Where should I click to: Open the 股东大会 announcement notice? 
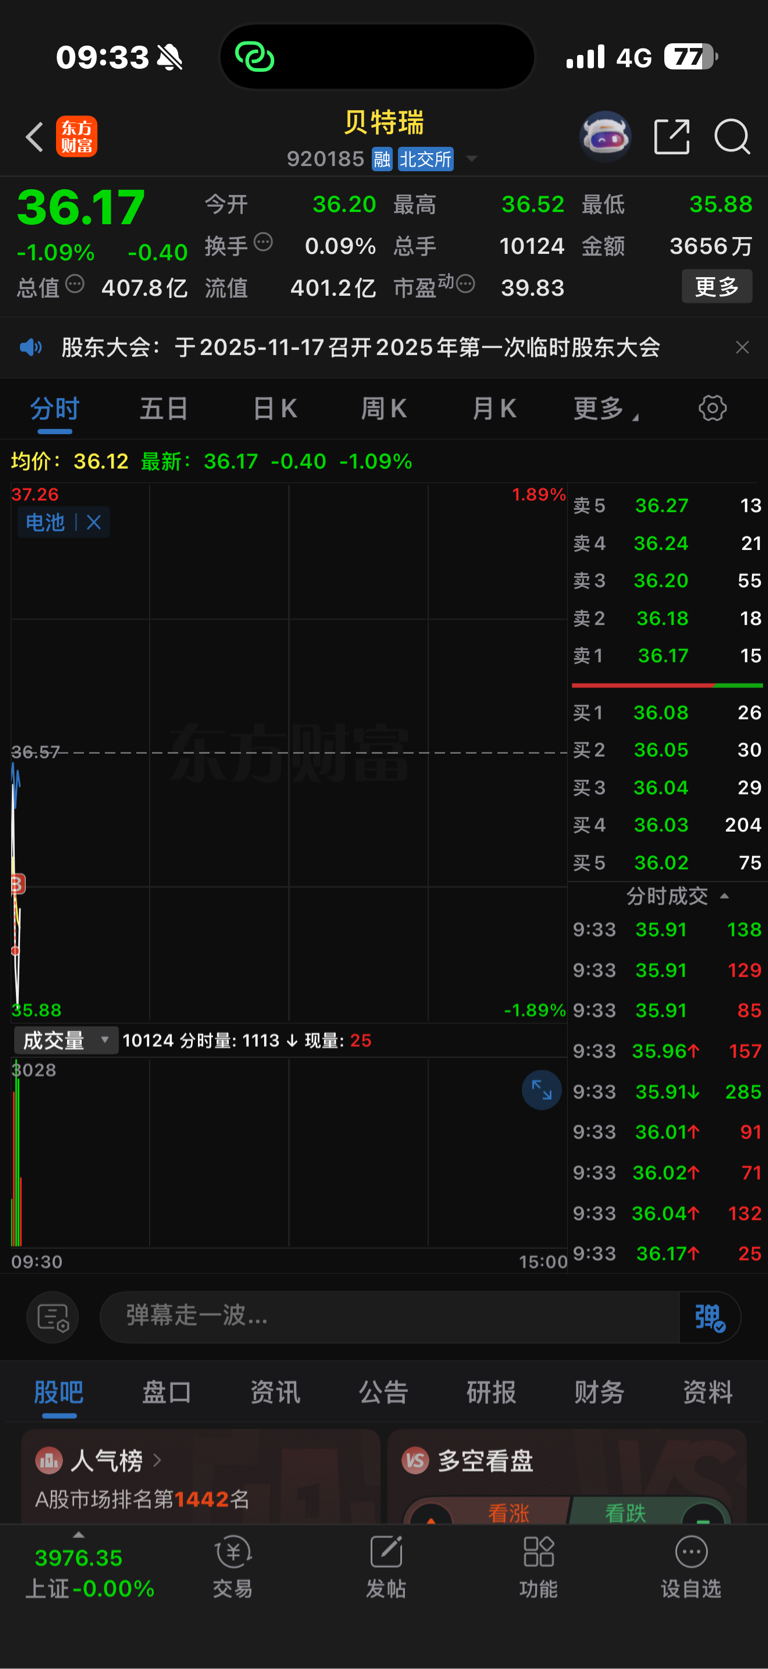coord(360,347)
